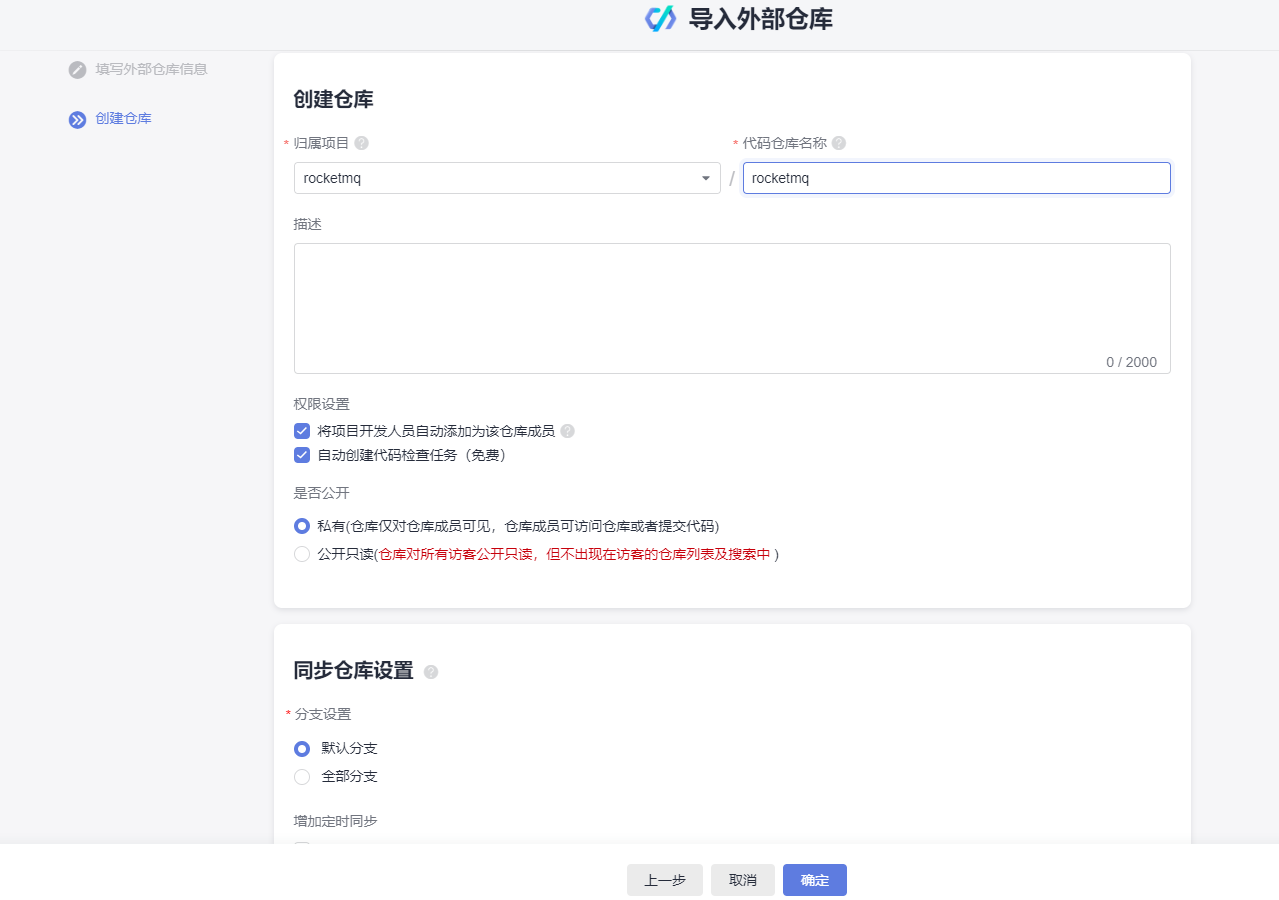Image resolution: width=1279 pixels, height=900 pixels.
Task: Click the pencil icon beside 填写外部仓库信息
Action: [x=77, y=70]
